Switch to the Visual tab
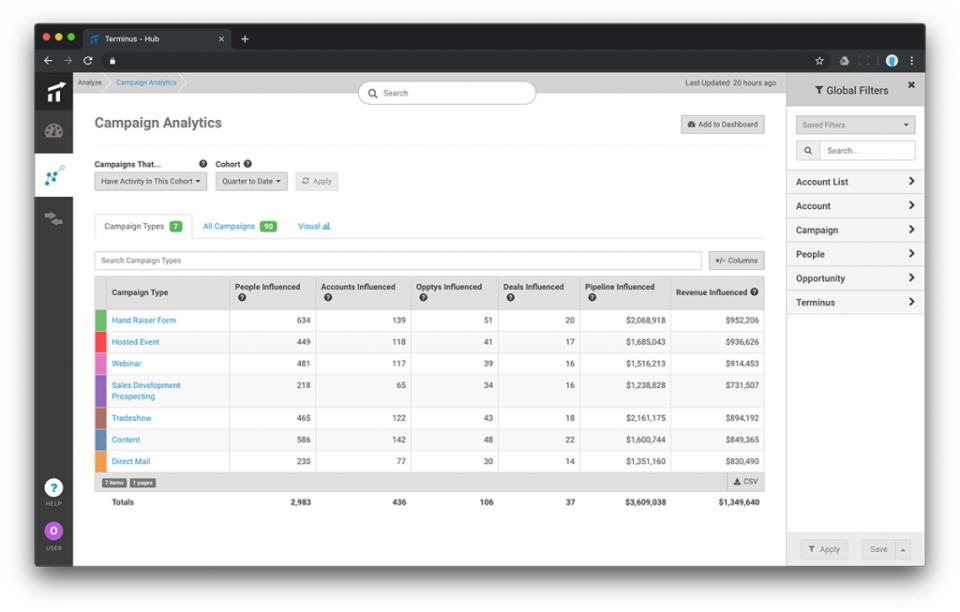Image resolution: width=960 pixels, height=612 pixels. (x=314, y=227)
